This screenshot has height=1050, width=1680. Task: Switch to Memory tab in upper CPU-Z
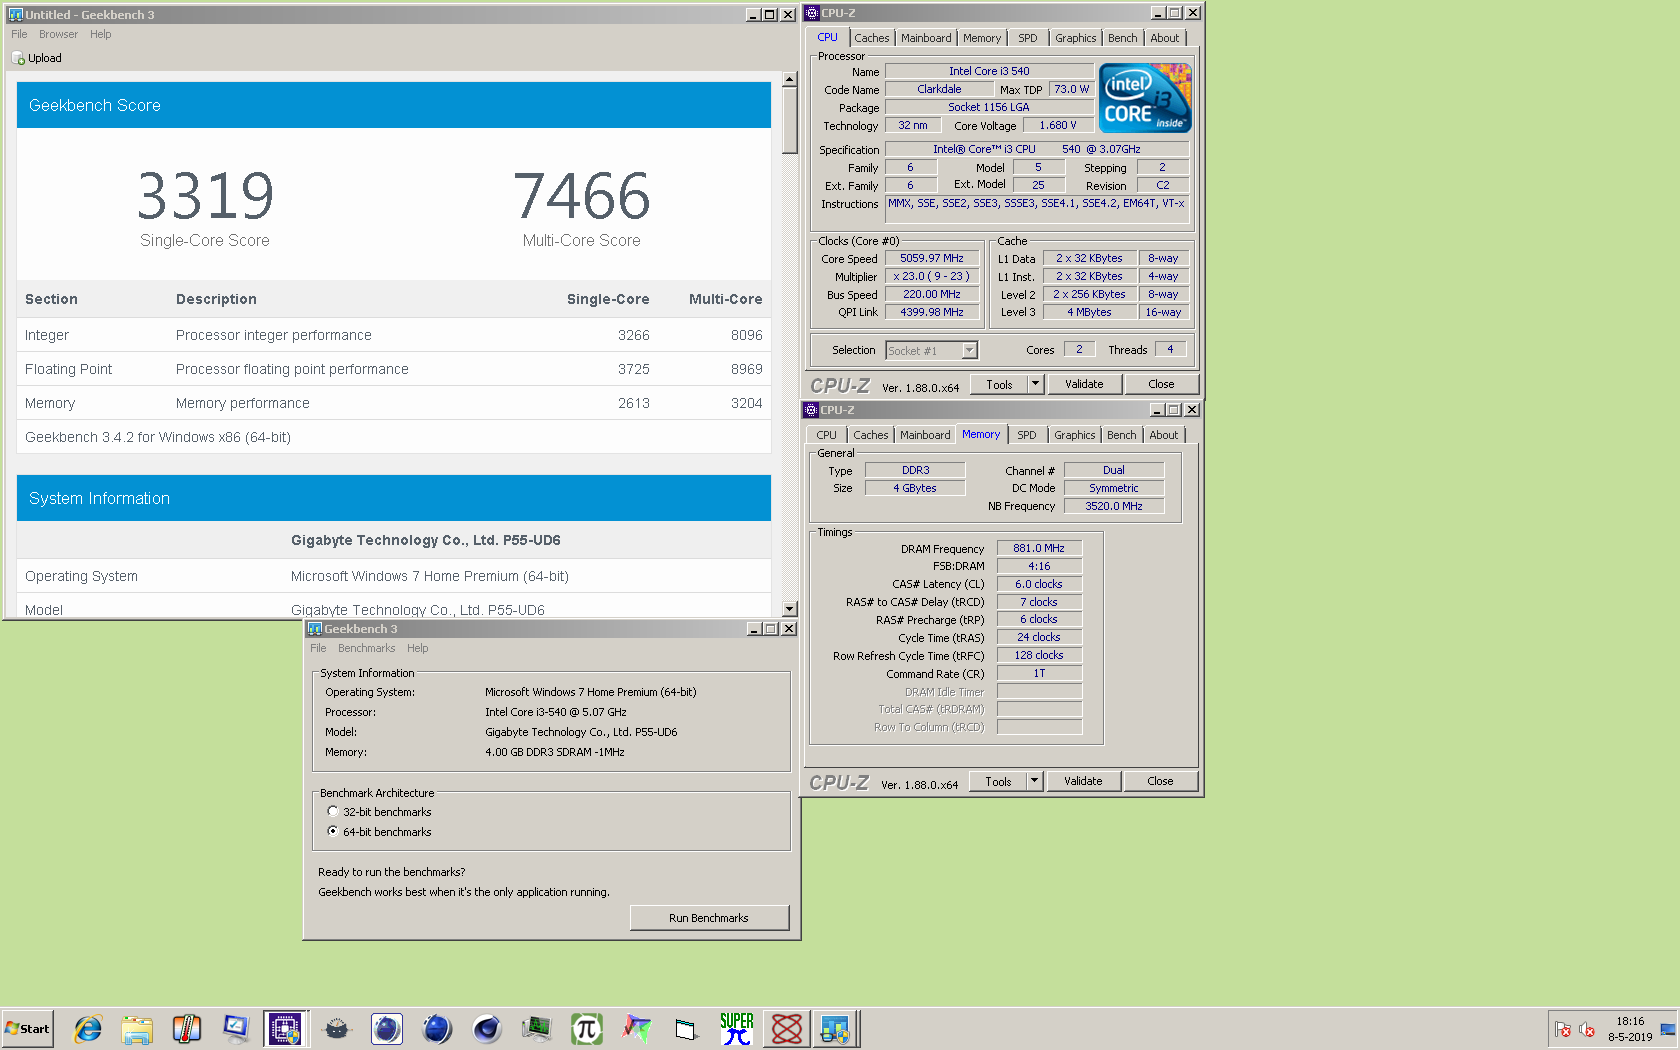982,38
